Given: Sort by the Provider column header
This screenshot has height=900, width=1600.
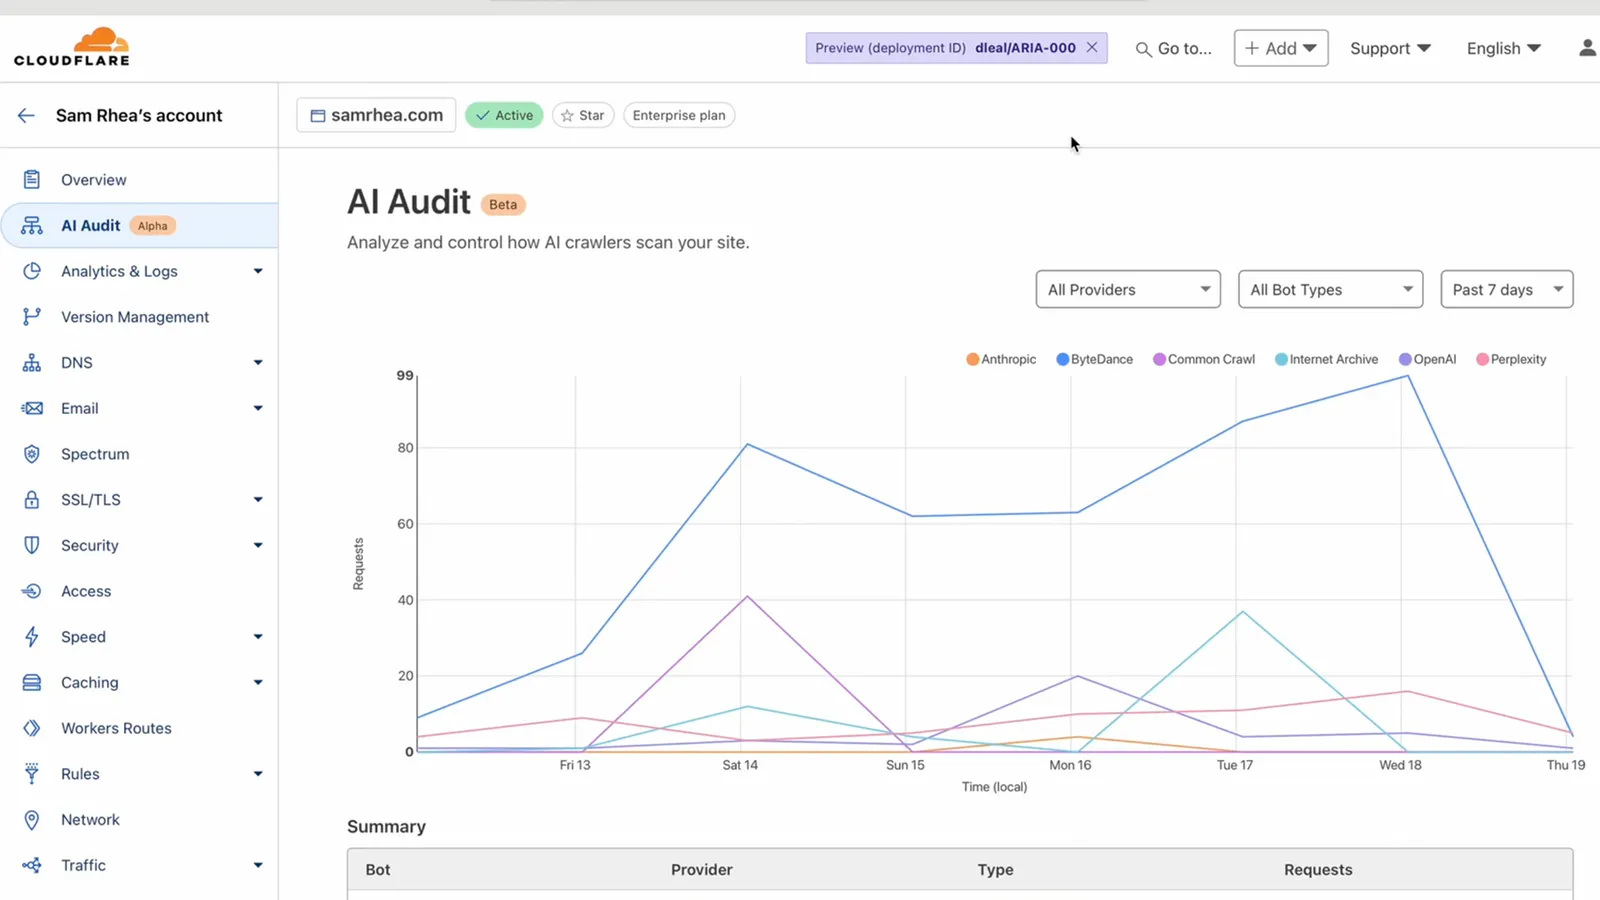Looking at the screenshot, I should tap(702, 870).
